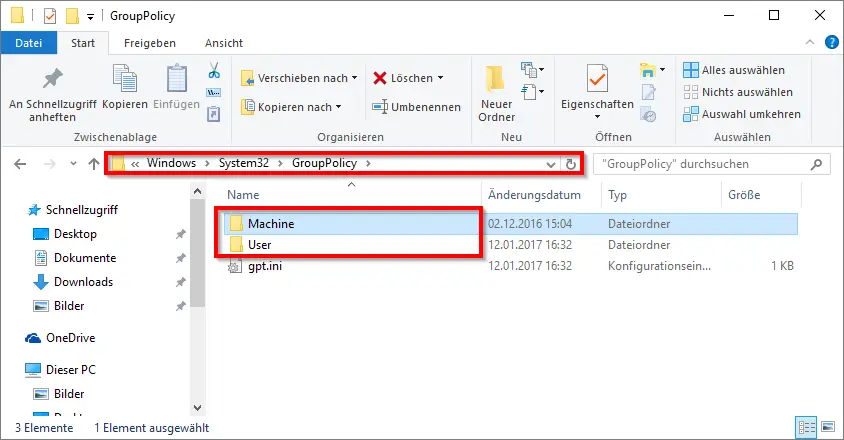Click the Downloads arrow icon in sidebar
The height and width of the screenshot is (440, 844).
41,282
